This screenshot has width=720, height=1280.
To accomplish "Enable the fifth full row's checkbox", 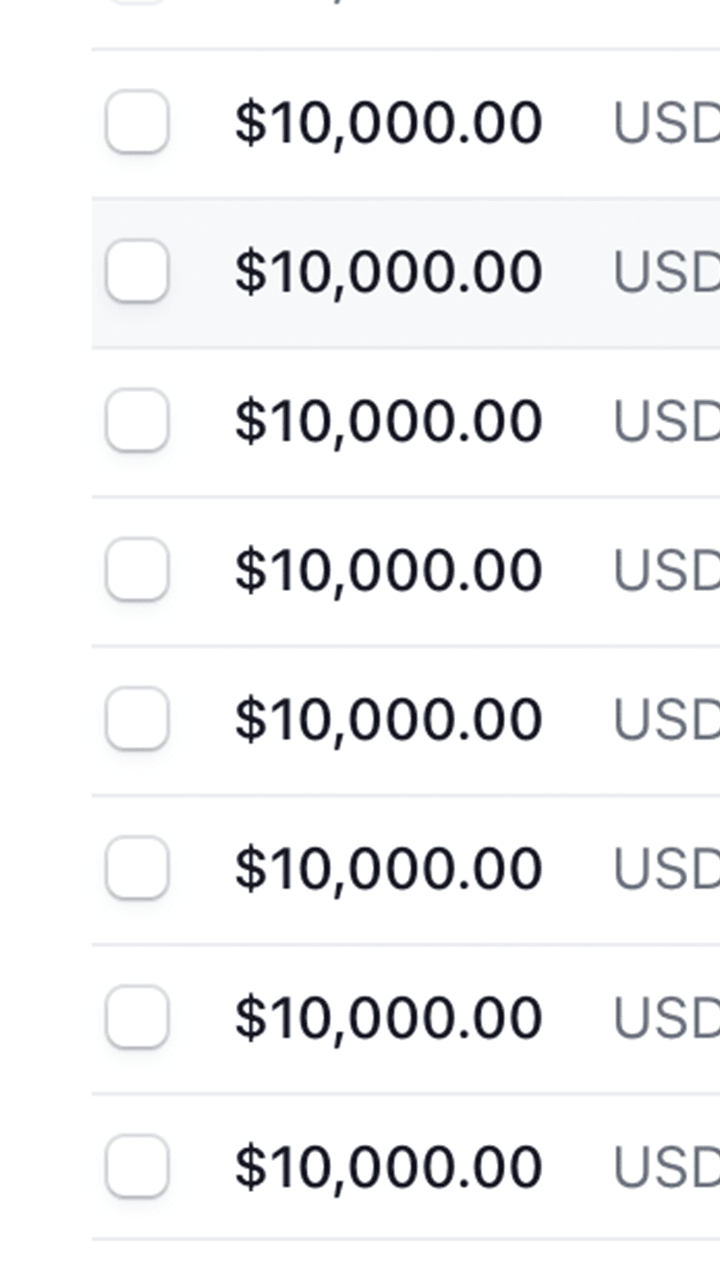I will [137, 718].
